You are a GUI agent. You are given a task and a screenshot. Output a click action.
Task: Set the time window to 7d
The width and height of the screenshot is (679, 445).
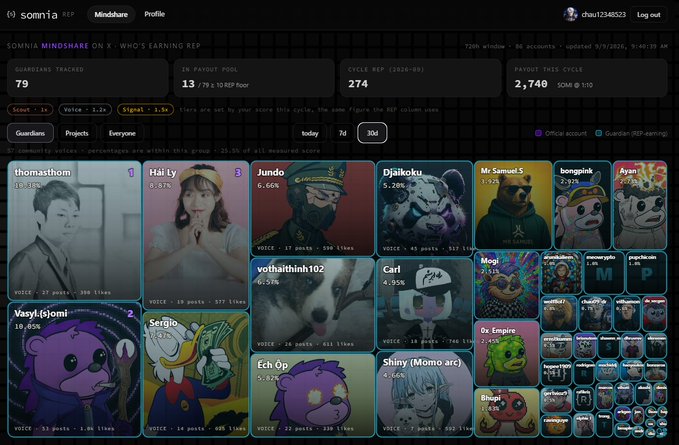click(343, 133)
